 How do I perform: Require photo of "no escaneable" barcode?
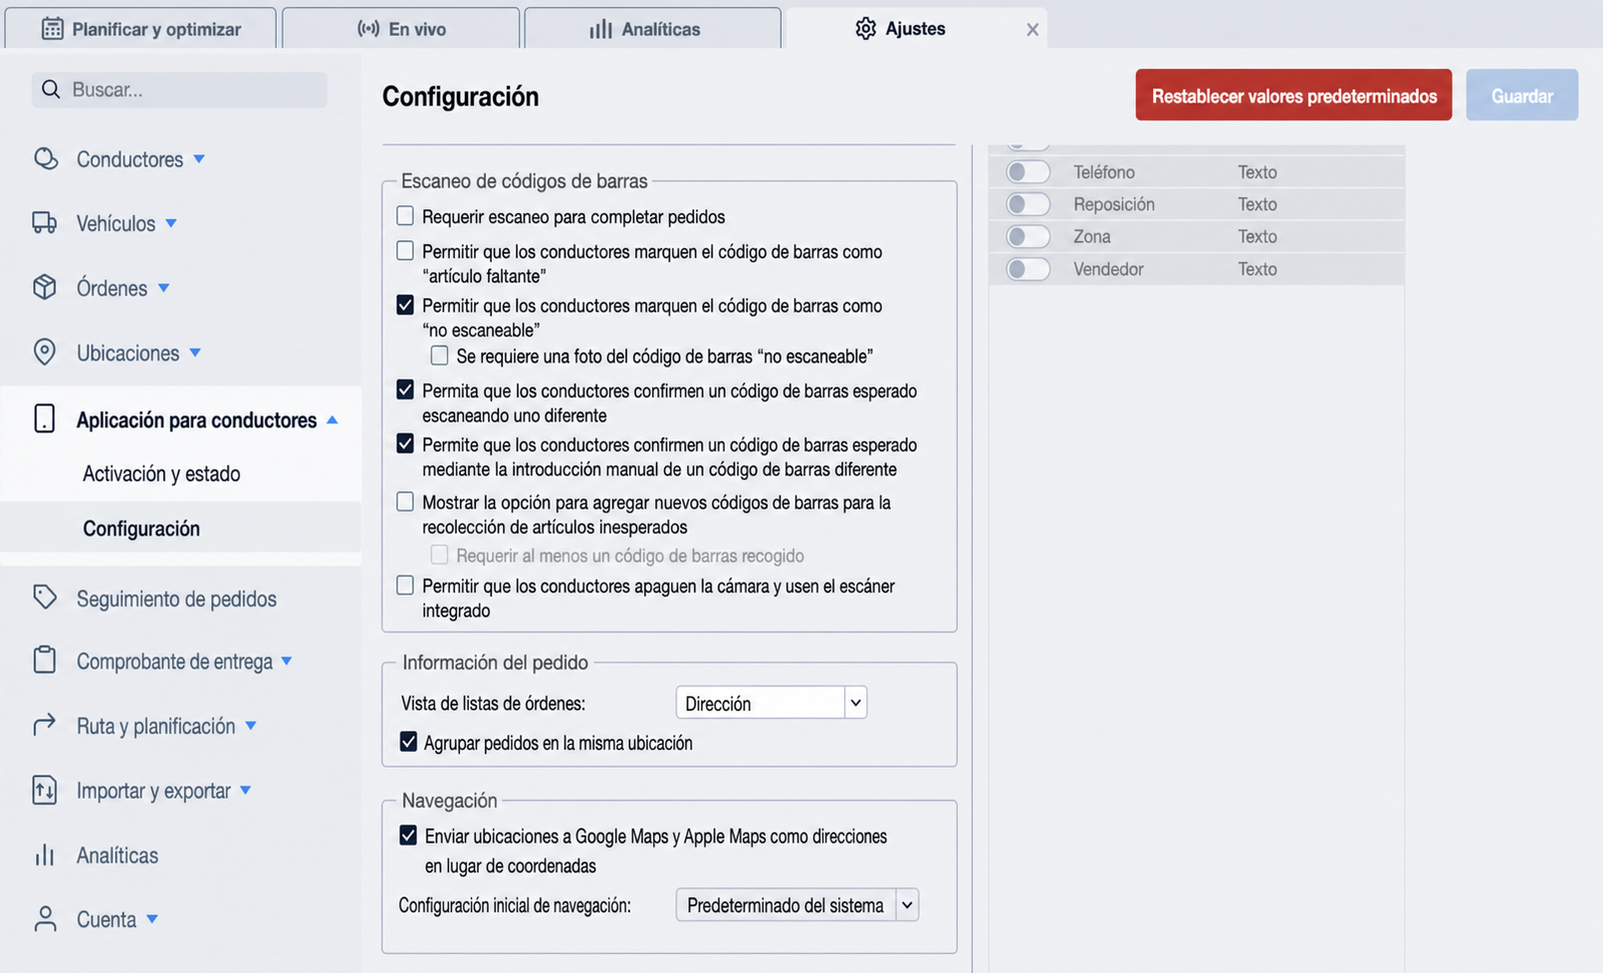[439, 355]
